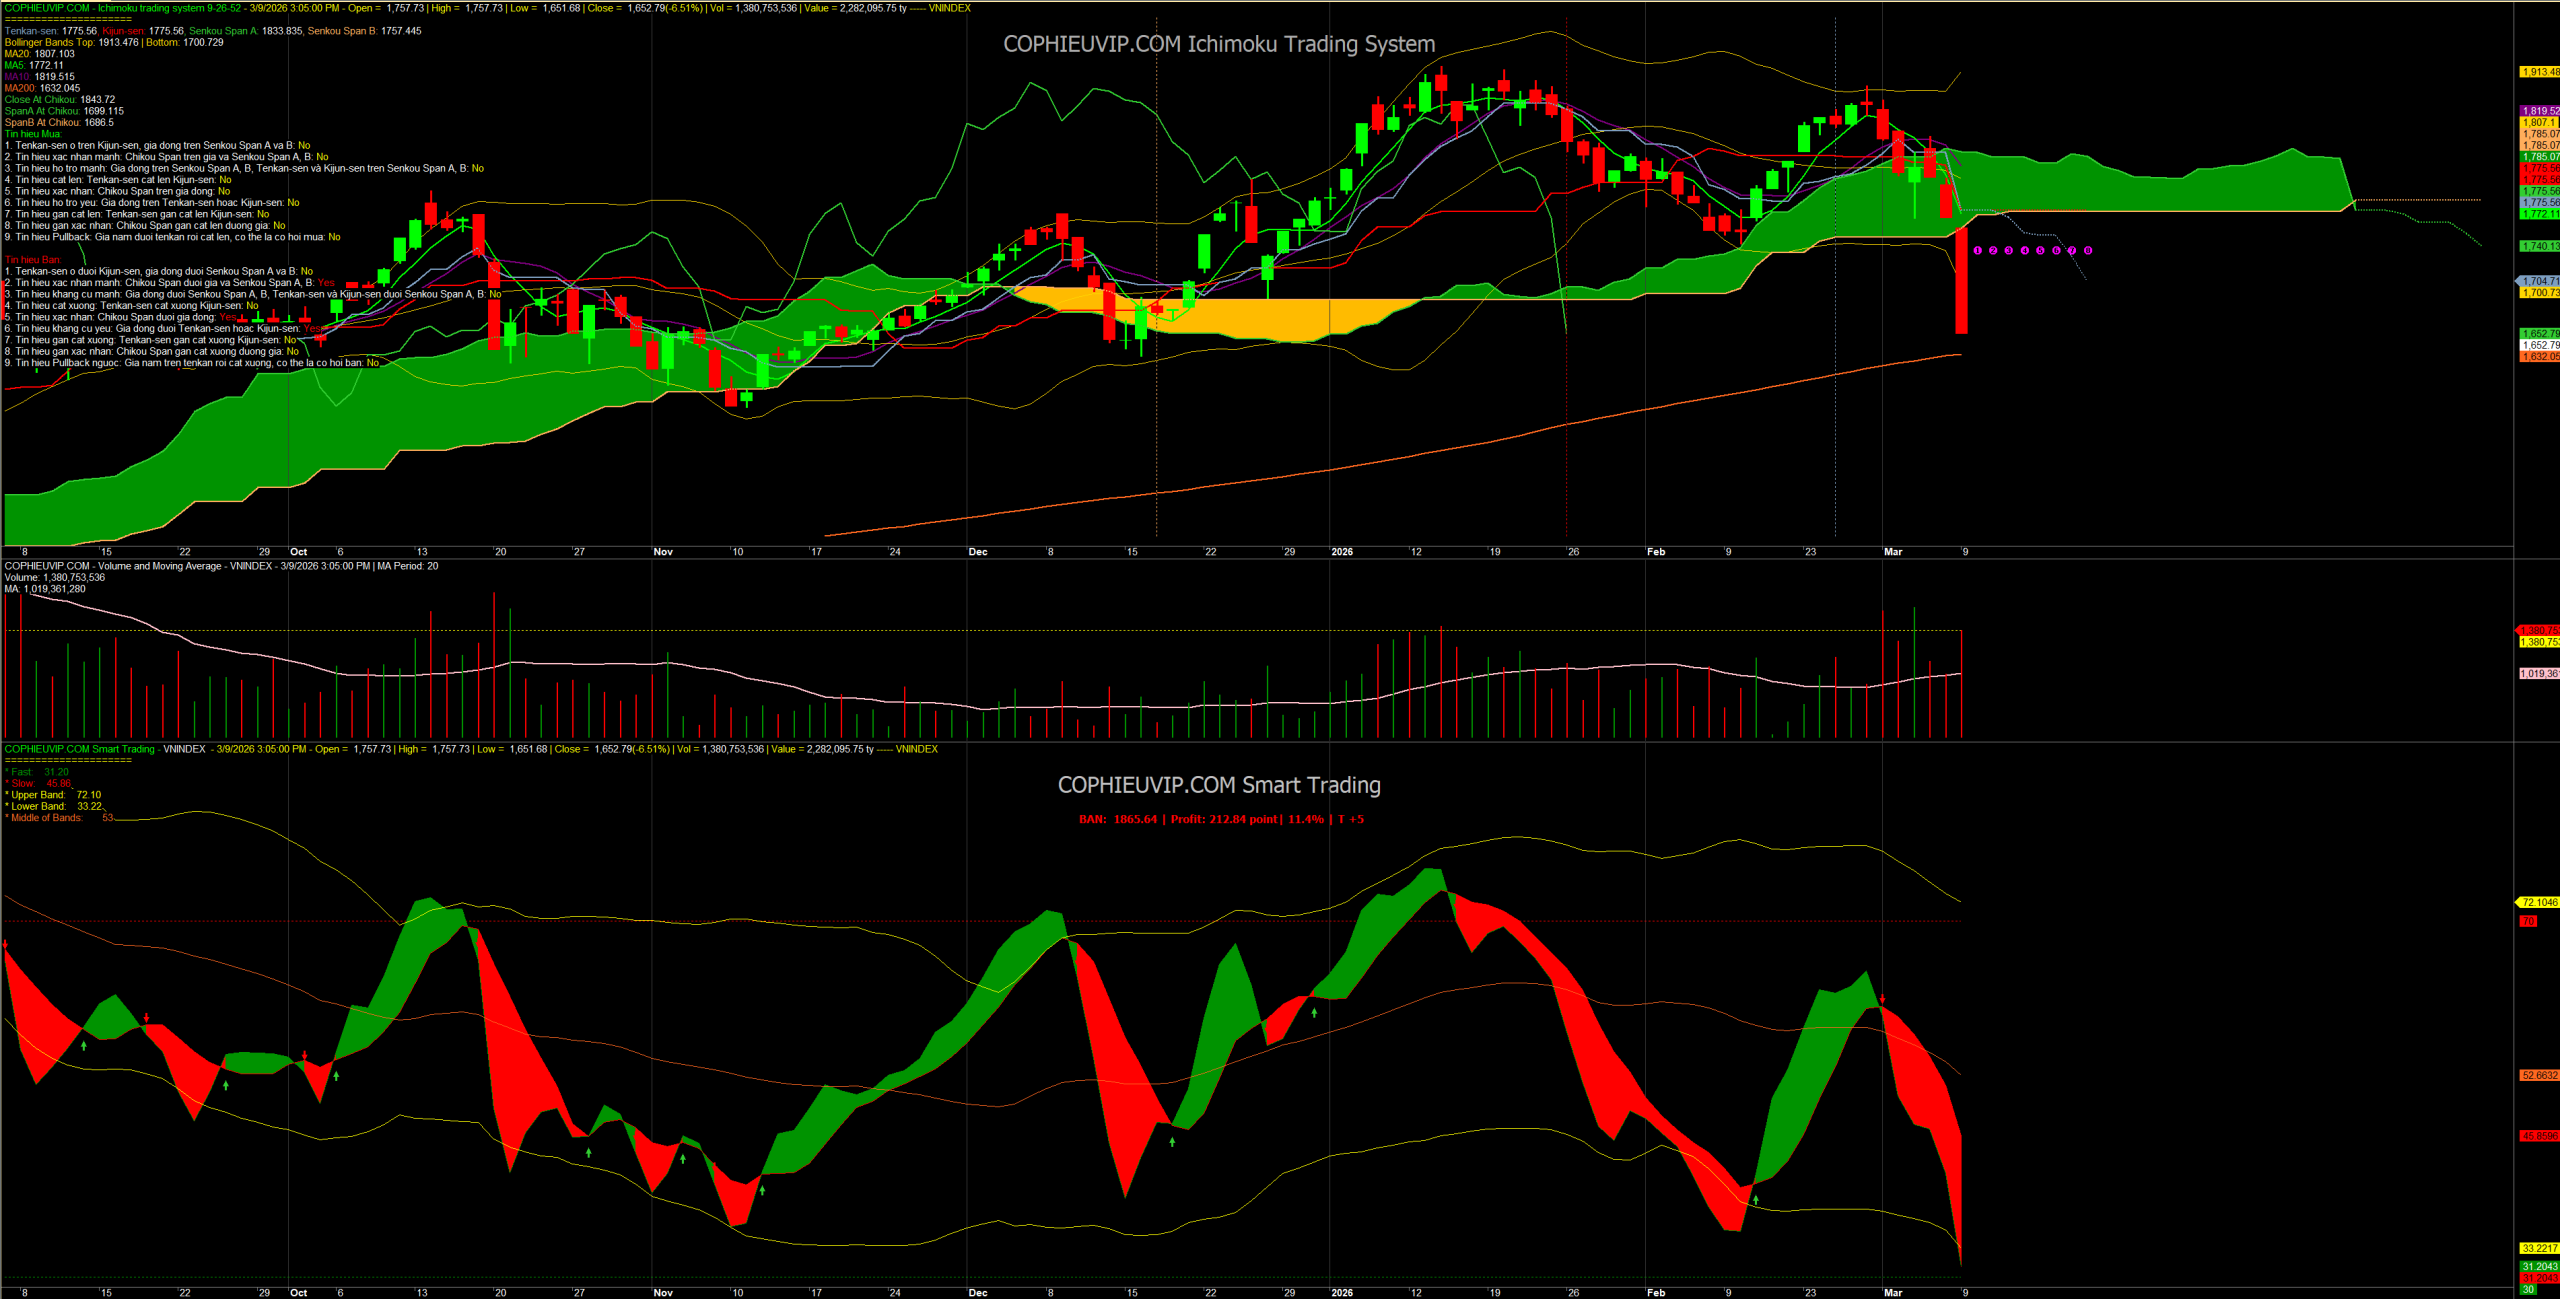Click the pink 1,019,36 volume MA label
Screen dimensions: 2560x1299
pyautogui.click(x=2539, y=674)
